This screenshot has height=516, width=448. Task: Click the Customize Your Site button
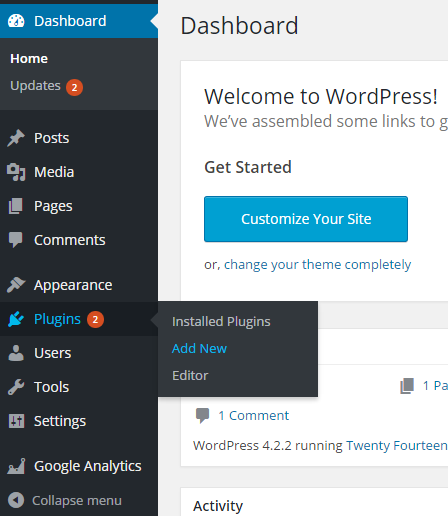click(x=306, y=219)
